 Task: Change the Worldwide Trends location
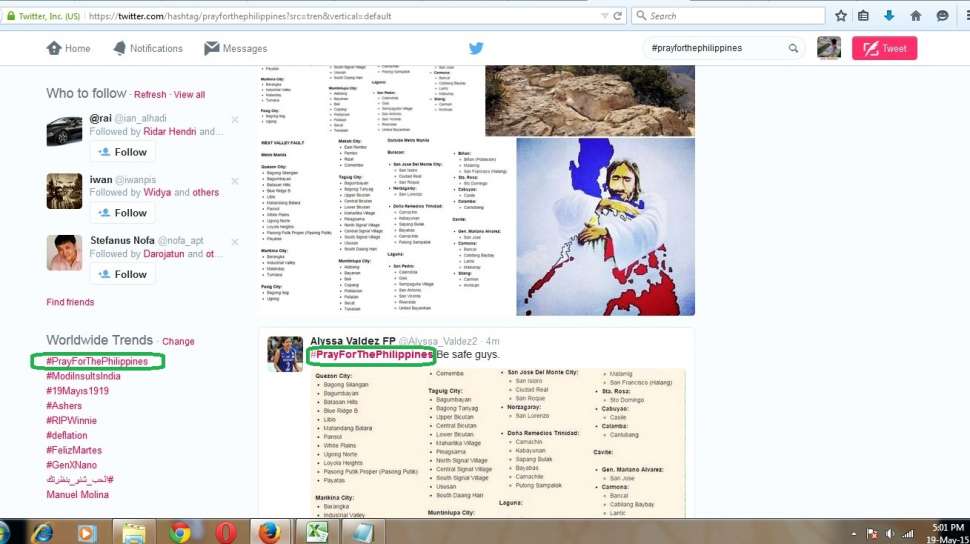(178, 342)
